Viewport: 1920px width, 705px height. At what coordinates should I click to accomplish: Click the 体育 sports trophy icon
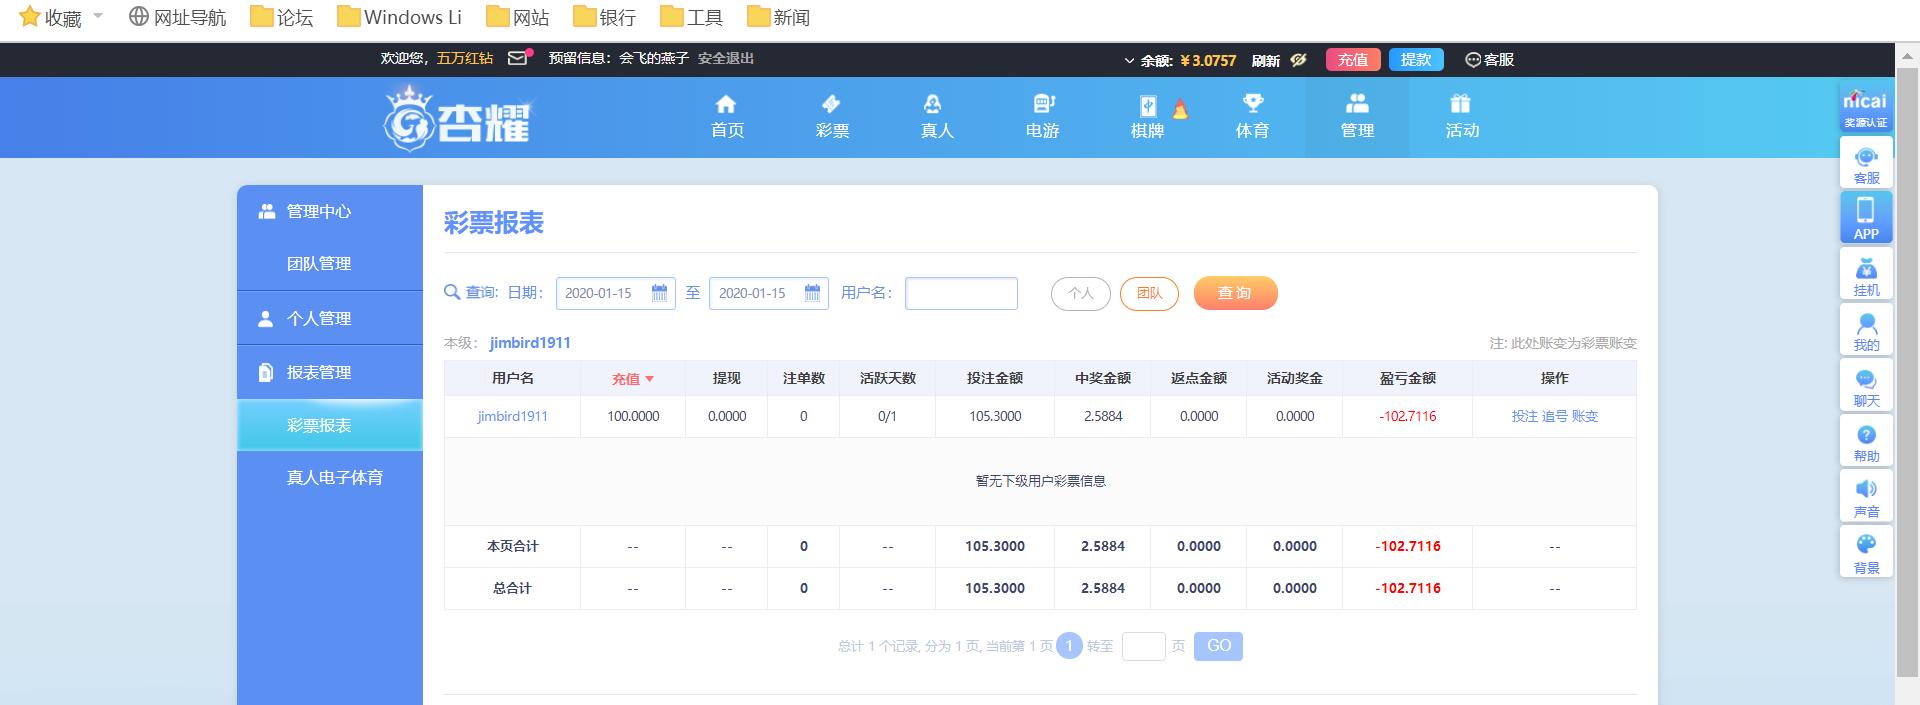coord(1252,104)
